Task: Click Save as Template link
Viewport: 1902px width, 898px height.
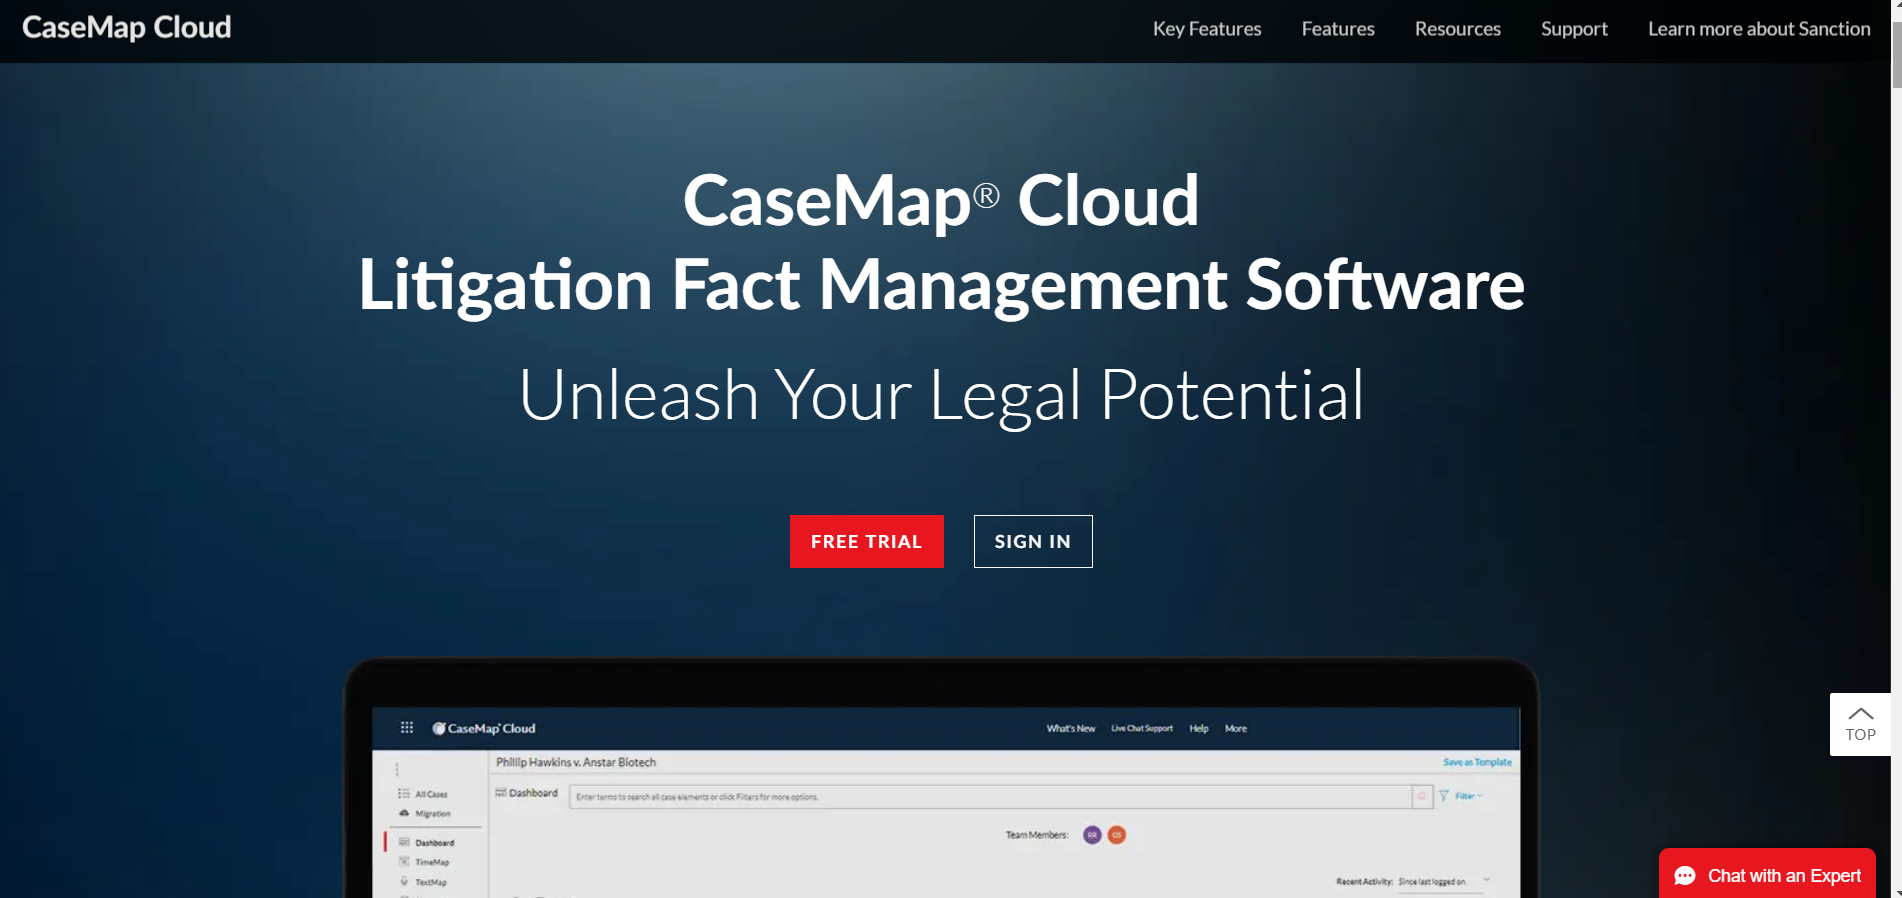Action: 1477,762
